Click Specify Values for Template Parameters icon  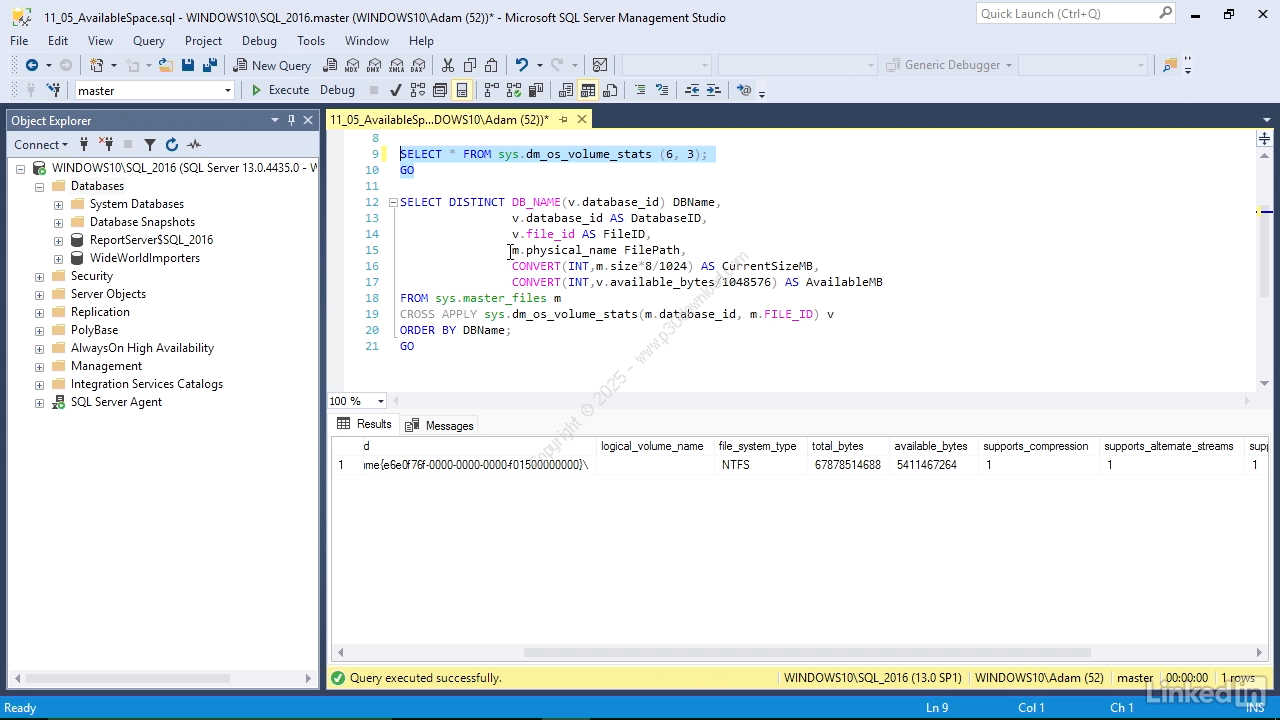(x=743, y=90)
